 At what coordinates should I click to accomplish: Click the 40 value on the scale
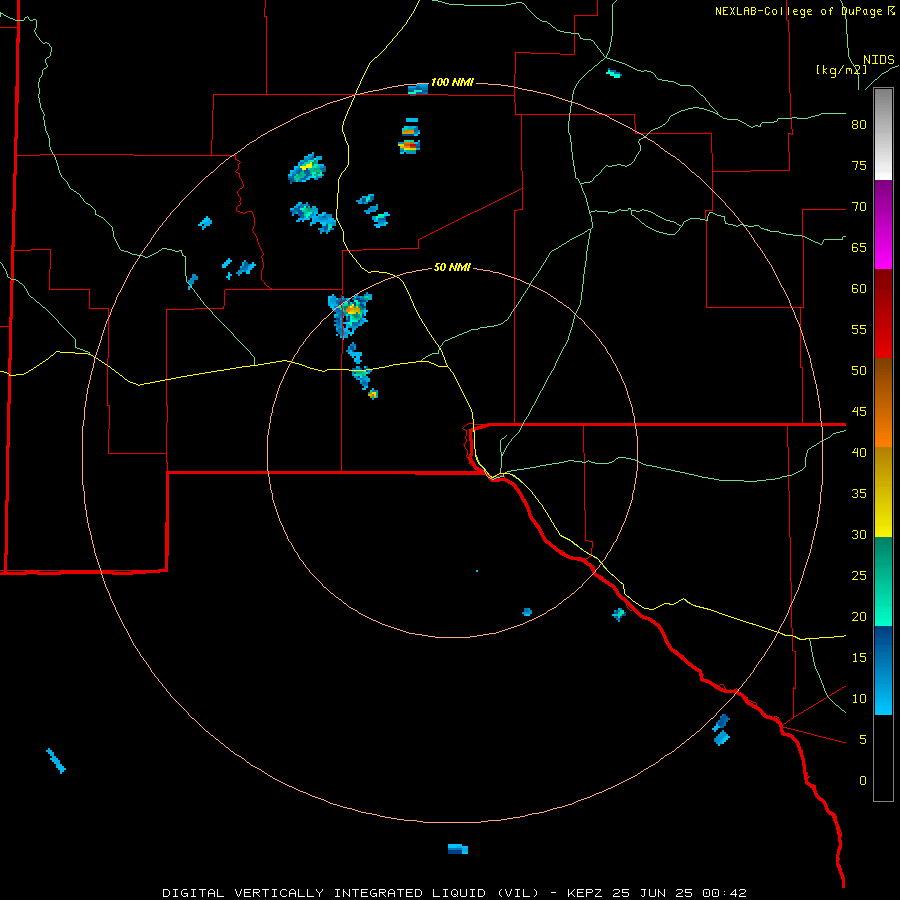[x=859, y=452]
